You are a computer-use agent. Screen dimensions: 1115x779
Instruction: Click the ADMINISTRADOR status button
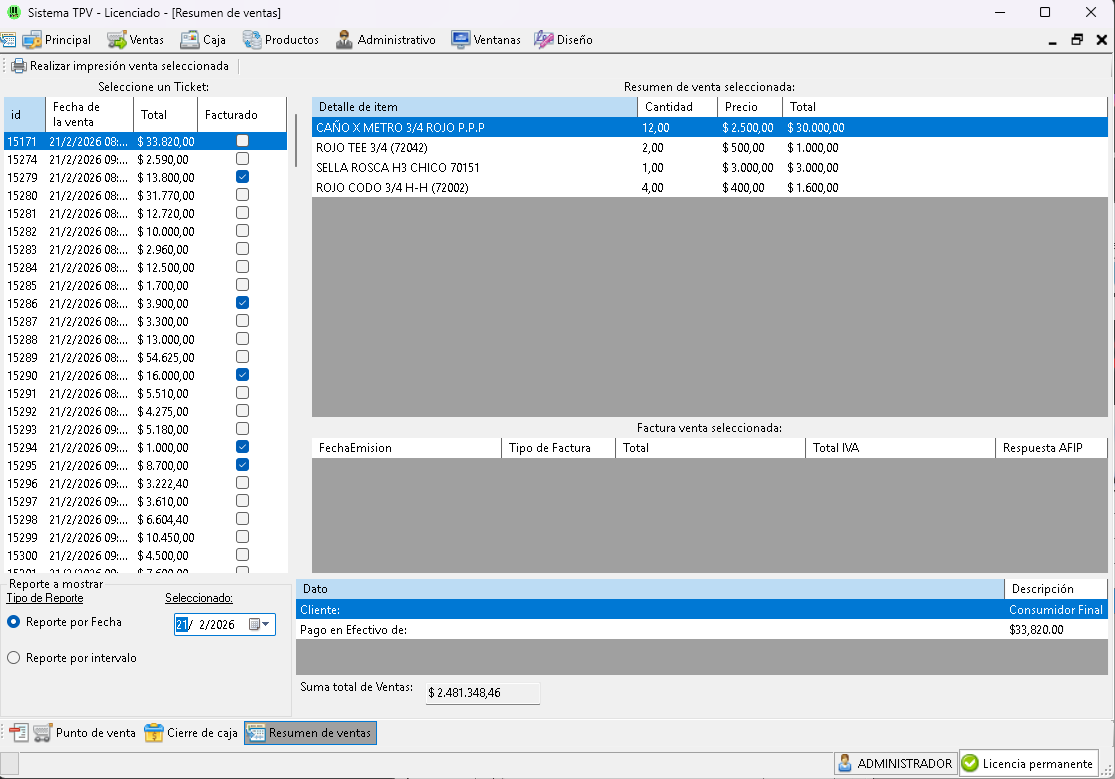[895, 763]
